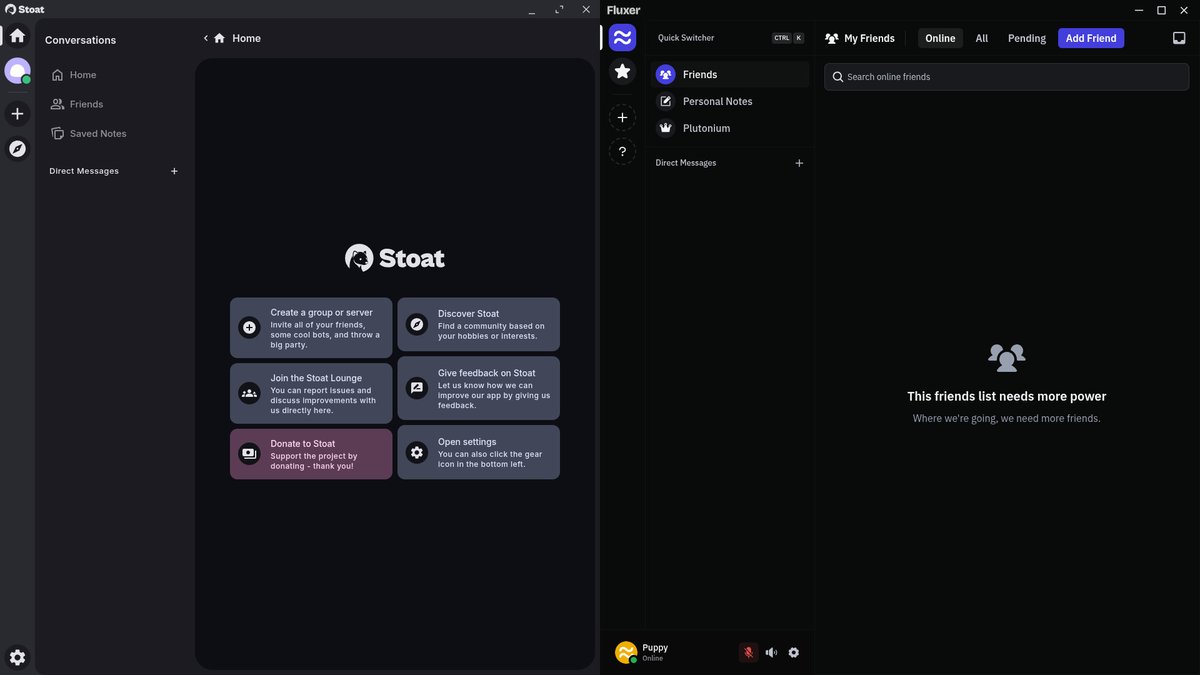Viewport: 1200px width, 675px height.
Task: Create a Fluxer direct message with plus
Action: point(799,163)
